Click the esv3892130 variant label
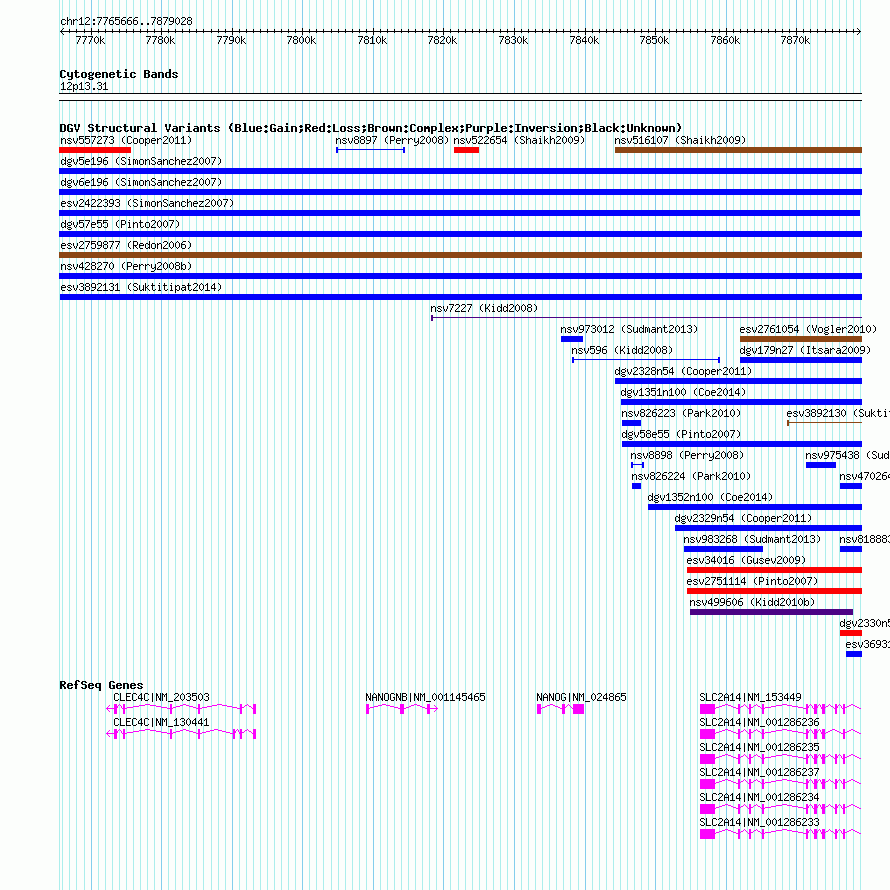Viewport: 890px width, 890px height. (x=838, y=413)
